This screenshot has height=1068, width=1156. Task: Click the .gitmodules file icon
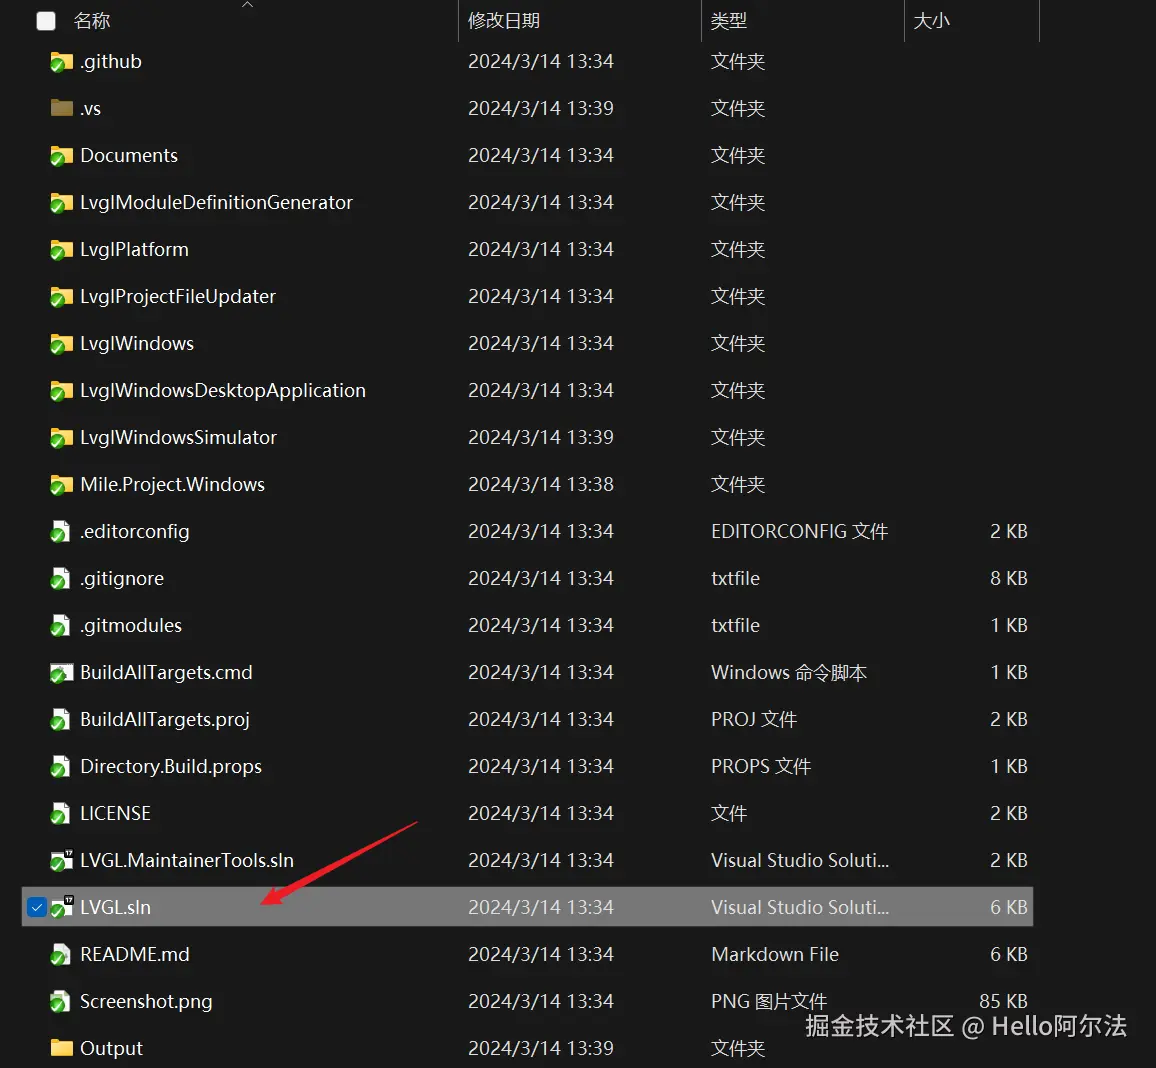point(60,627)
